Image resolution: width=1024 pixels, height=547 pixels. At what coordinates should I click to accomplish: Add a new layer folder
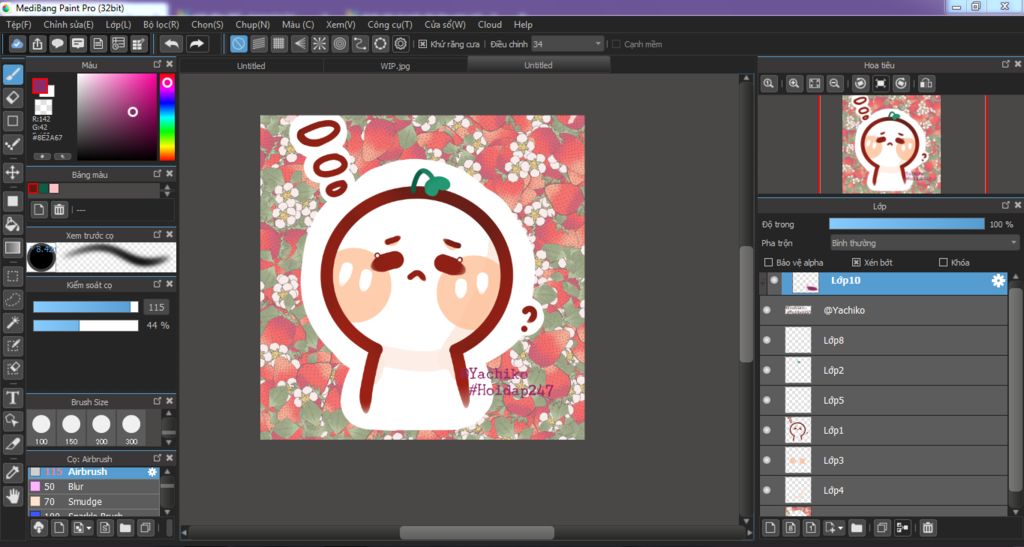click(x=857, y=527)
